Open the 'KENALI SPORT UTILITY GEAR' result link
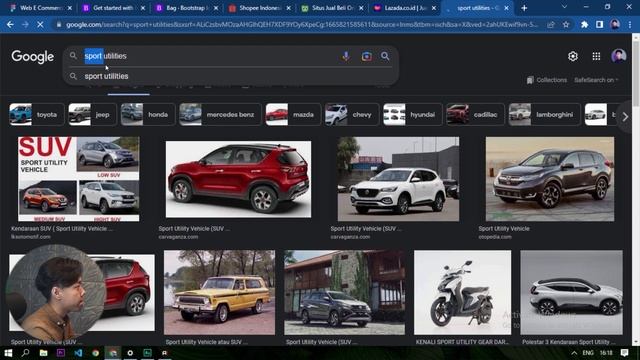 462,342
